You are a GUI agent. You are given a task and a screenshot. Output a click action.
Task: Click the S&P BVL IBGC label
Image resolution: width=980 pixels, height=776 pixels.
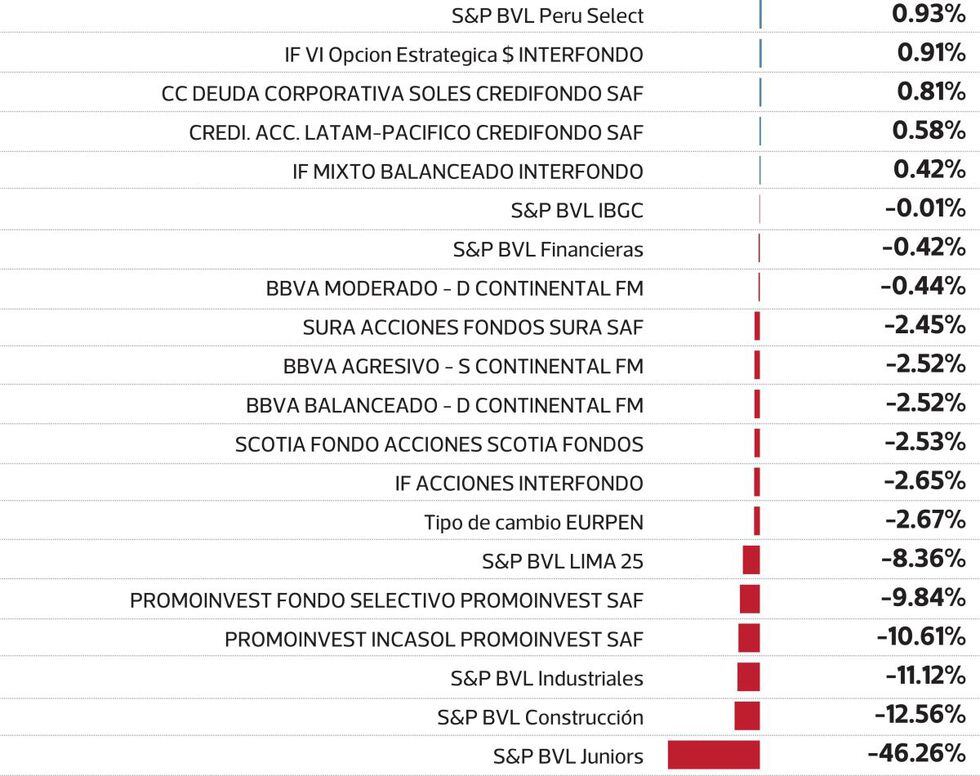tap(577, 211)
